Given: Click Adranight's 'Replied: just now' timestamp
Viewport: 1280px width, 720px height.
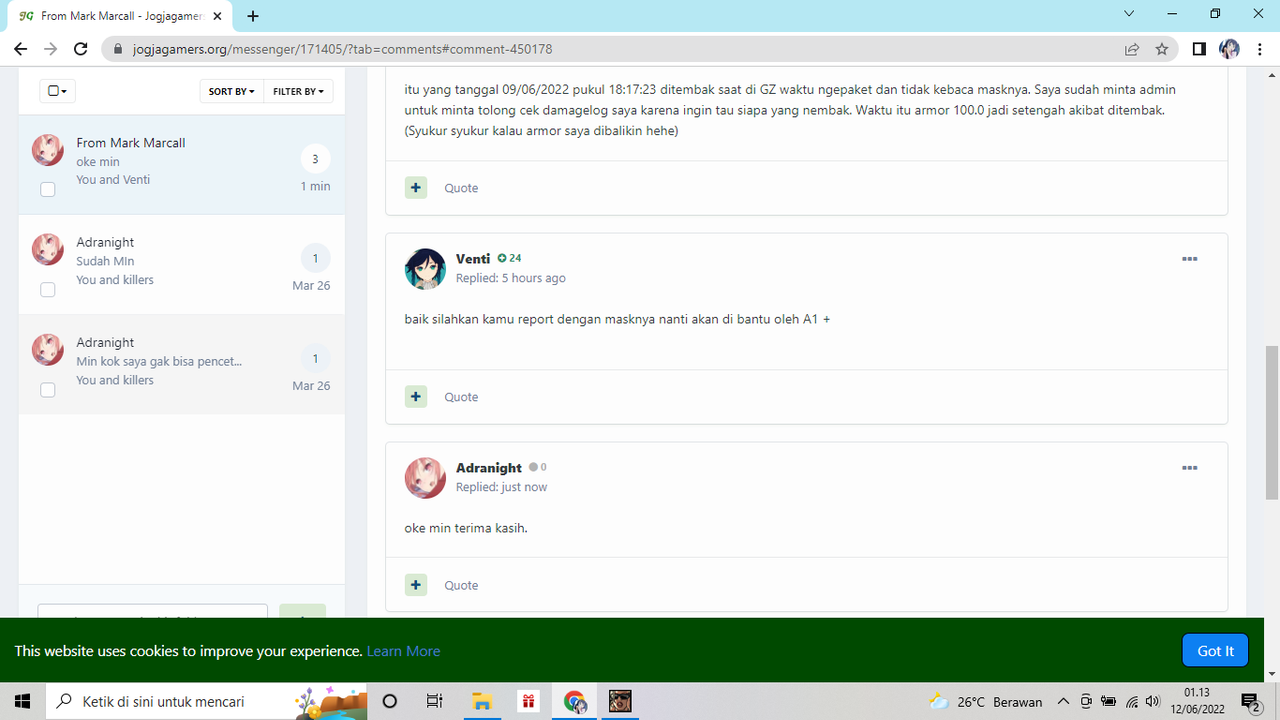Looking at the screenshot, I should [x=502, y=487].
